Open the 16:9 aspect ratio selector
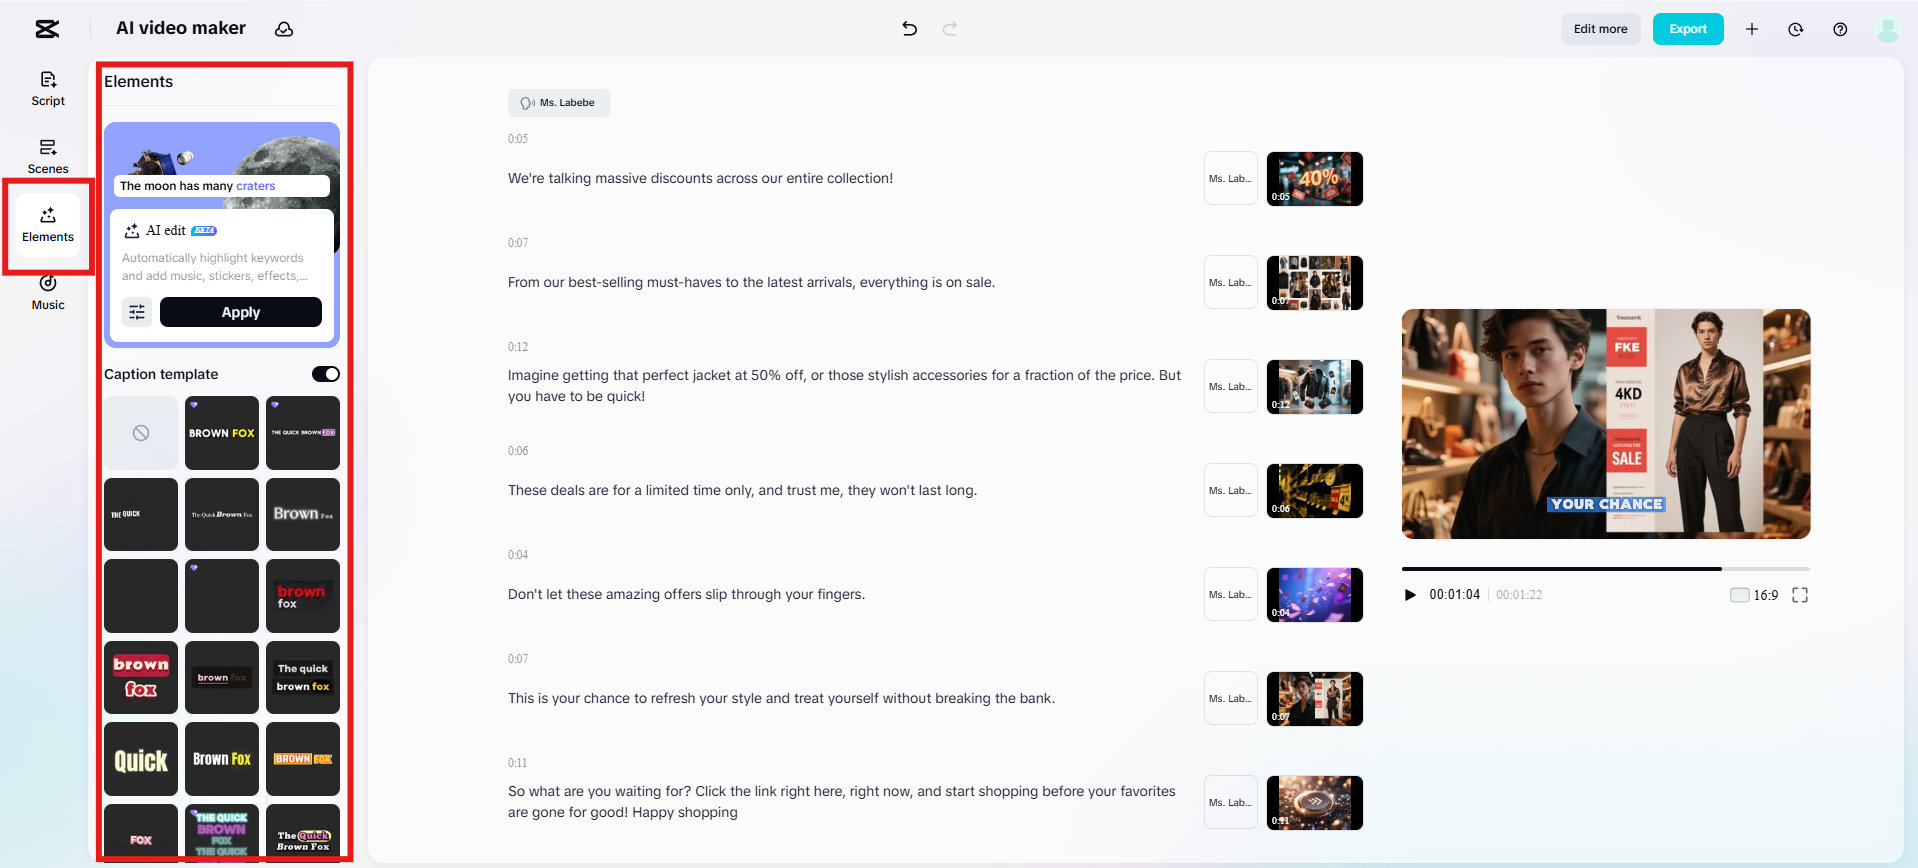 tap(1755, 595)
